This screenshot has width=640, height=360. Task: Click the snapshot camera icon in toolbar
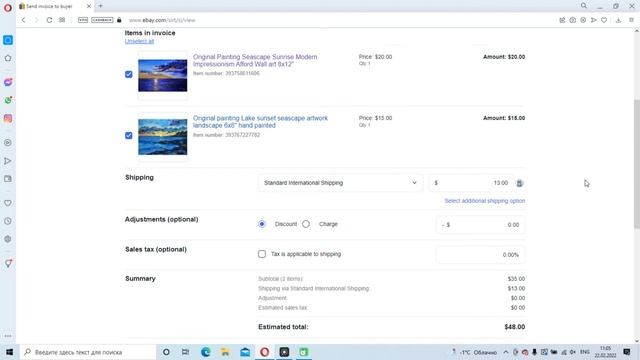[573, 20]
